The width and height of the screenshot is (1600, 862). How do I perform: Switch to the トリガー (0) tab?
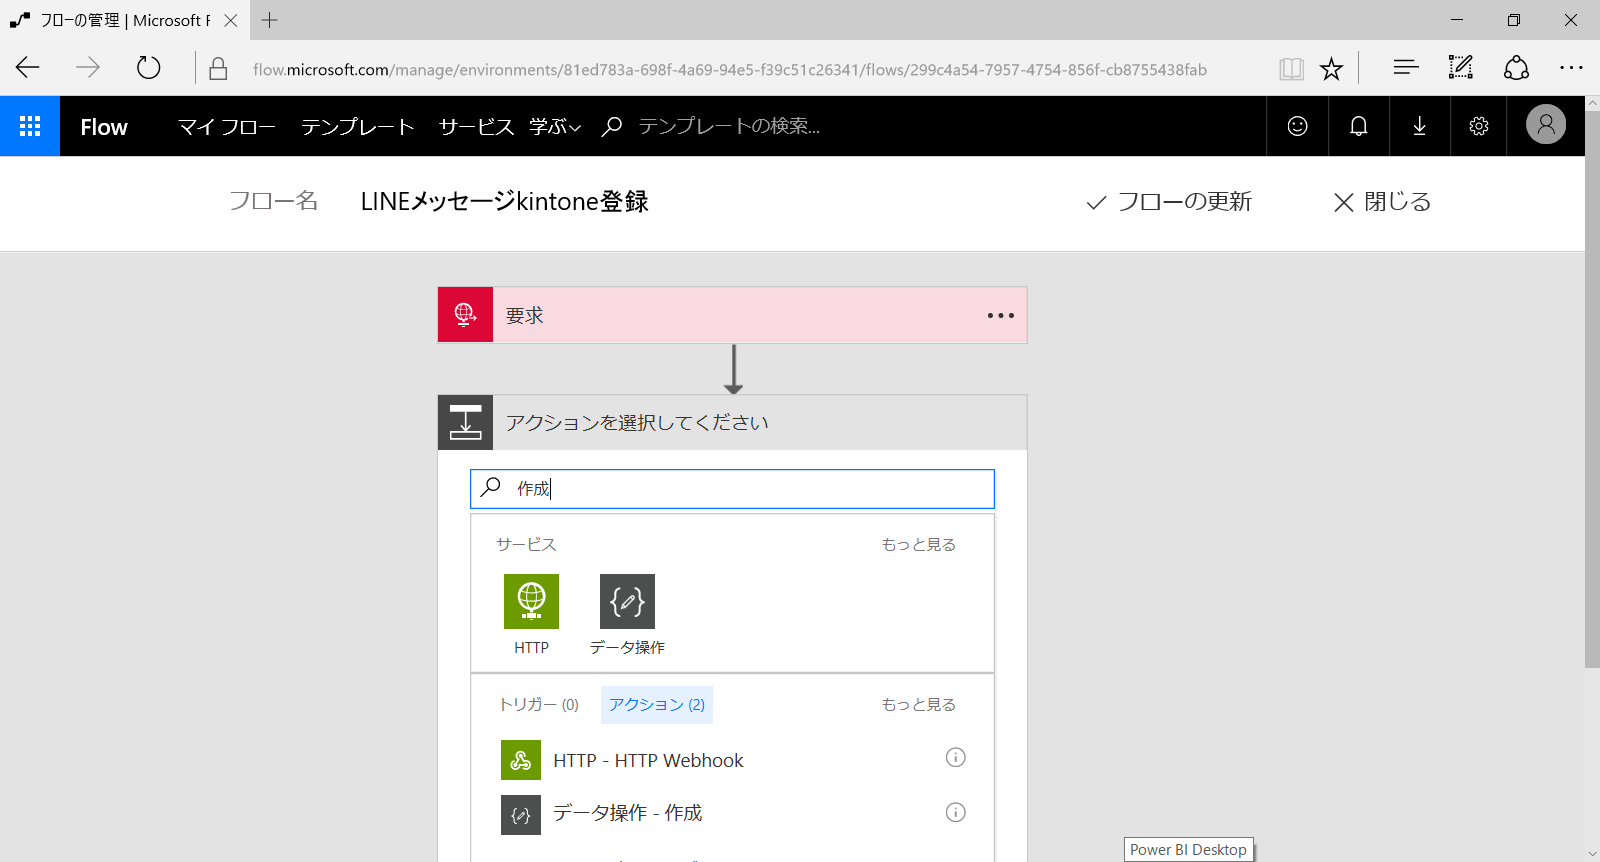[x=539, y=705]
